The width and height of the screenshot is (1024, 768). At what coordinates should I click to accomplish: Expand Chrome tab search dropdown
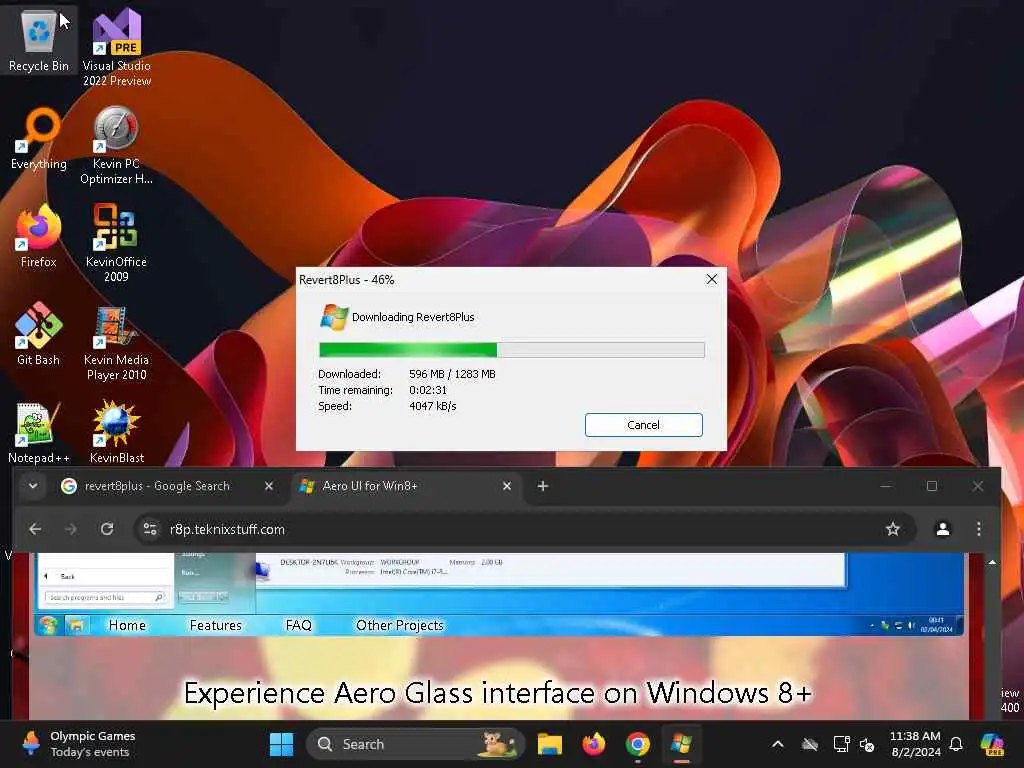pos(33,487)
